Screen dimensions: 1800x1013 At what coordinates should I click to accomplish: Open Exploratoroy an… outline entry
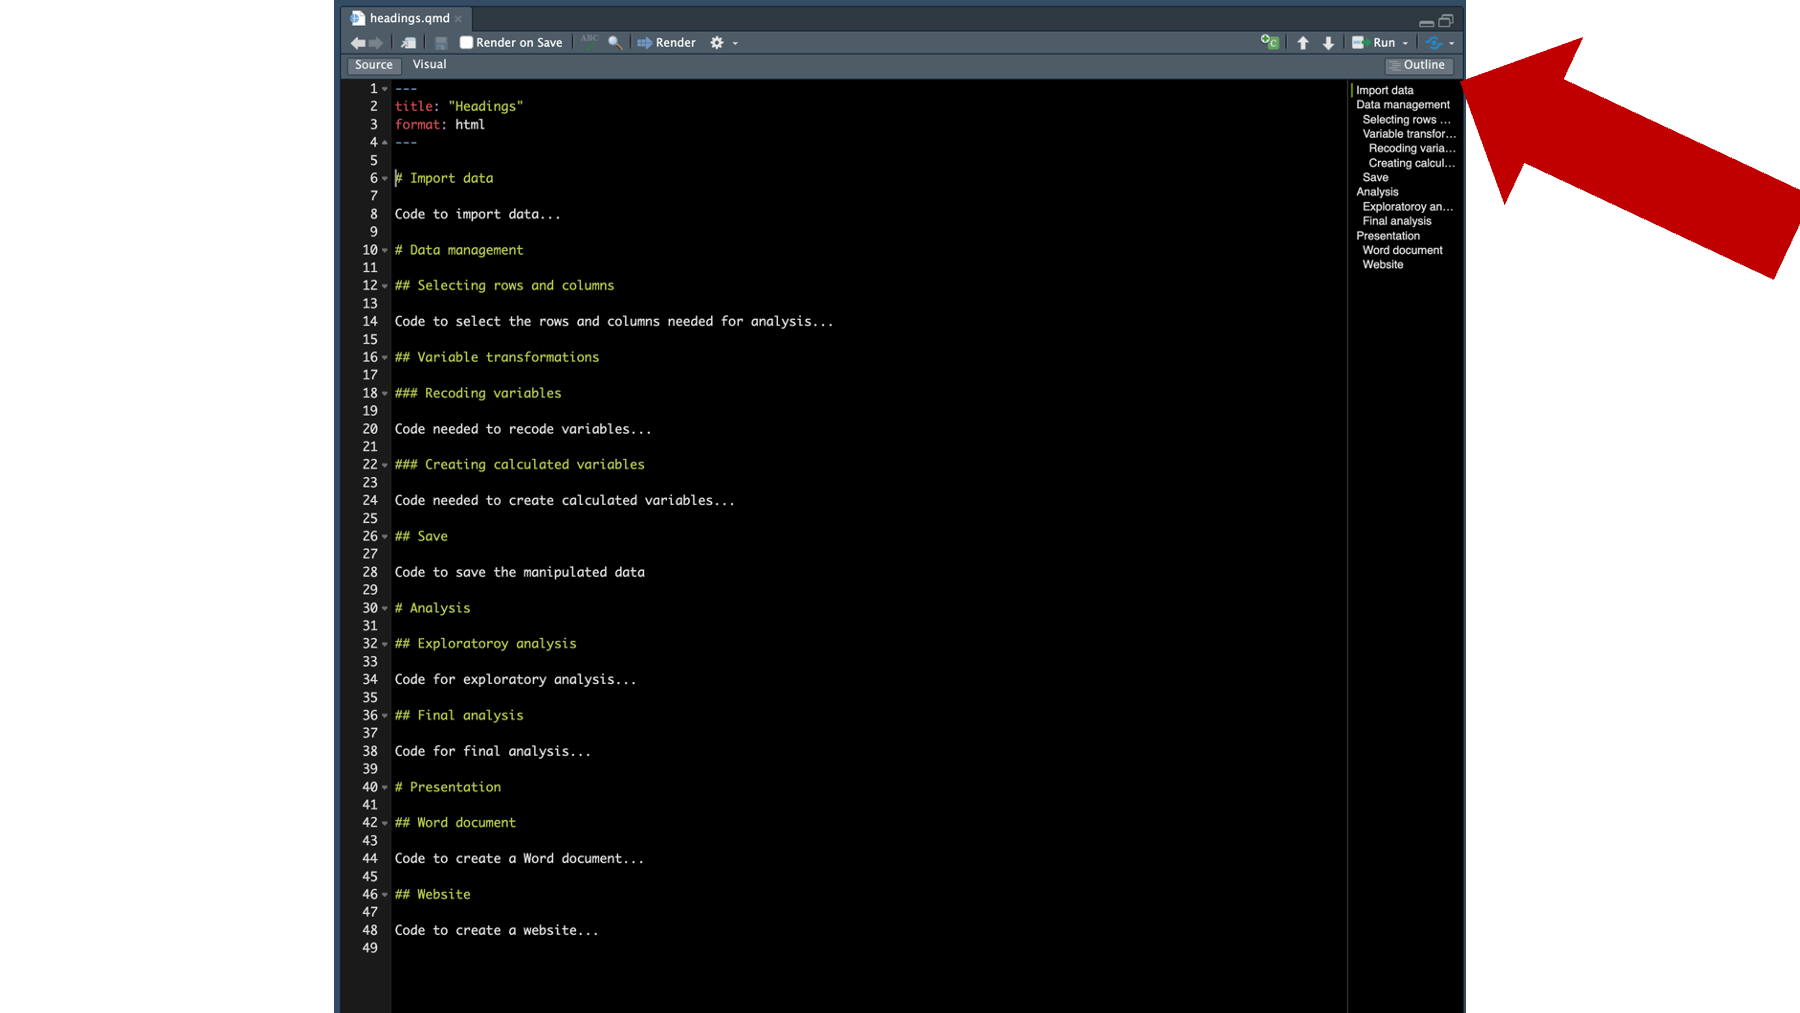click(1408, 207)
